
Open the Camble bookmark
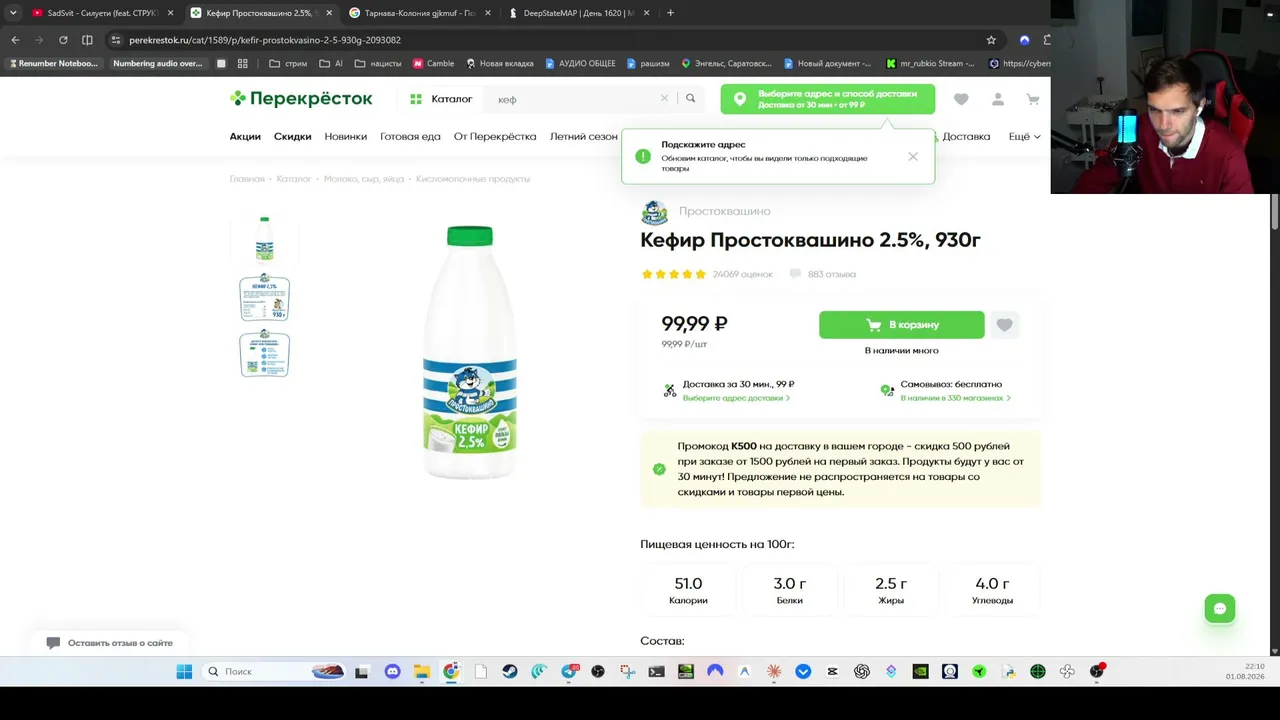[x=433, y=63]
